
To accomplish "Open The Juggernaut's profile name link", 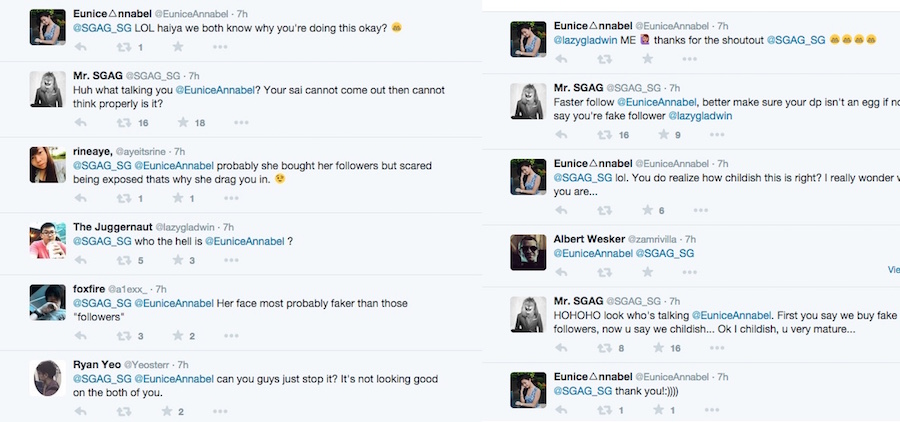I will (112, 227).
